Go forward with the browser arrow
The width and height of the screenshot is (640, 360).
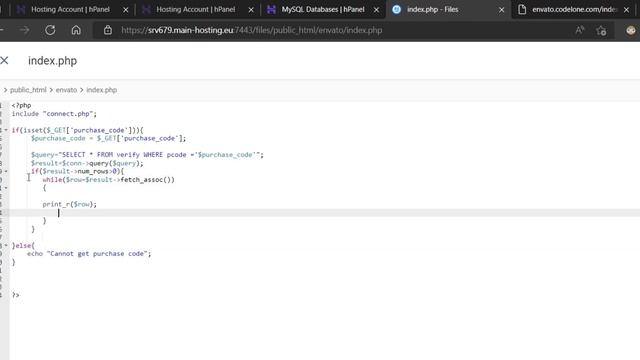click(x=24, y=30)
